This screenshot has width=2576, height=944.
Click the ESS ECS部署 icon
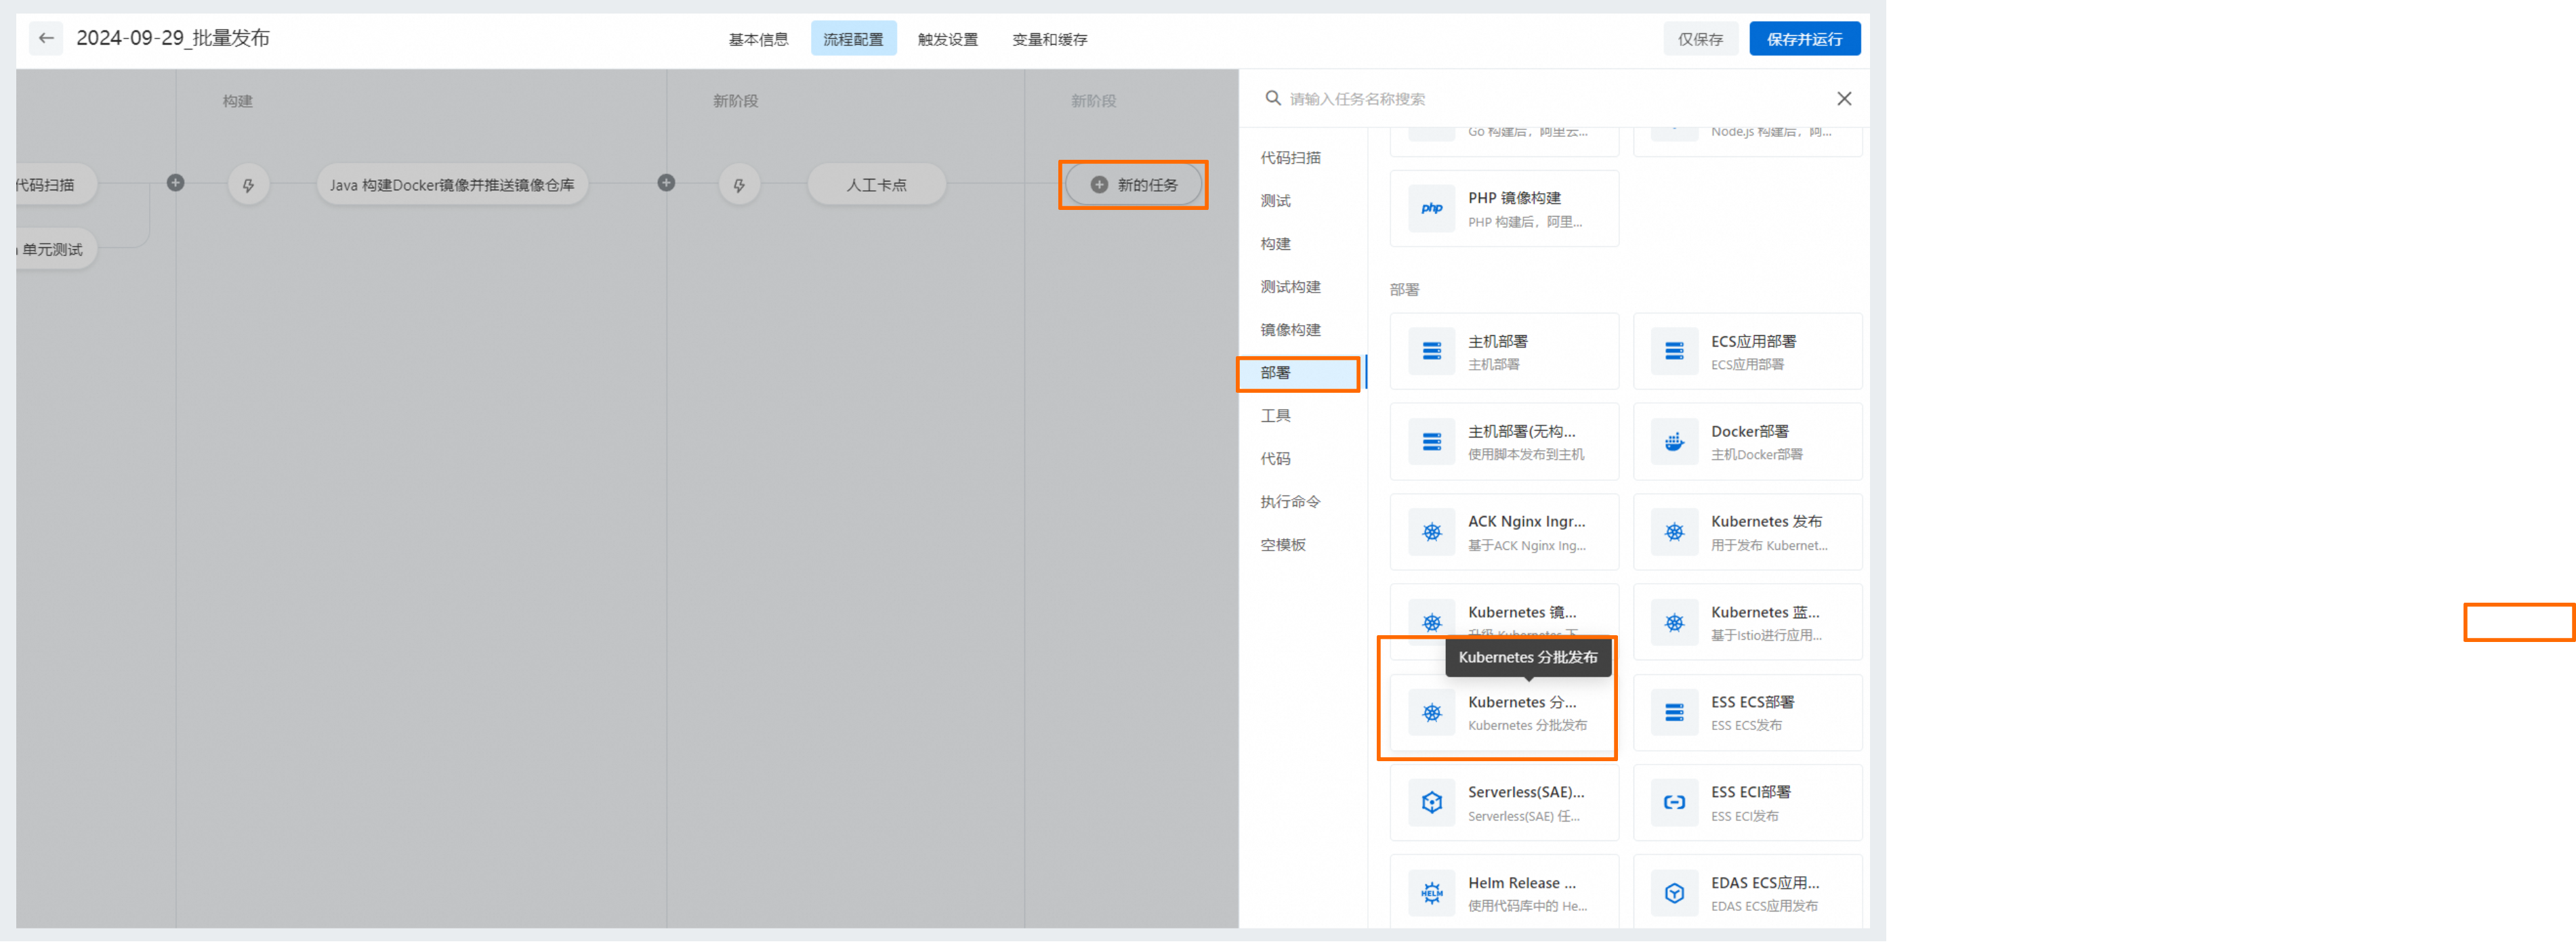tap(1674, 713)
